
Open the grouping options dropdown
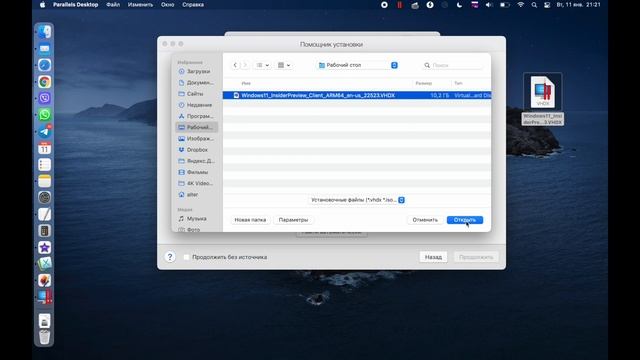pyautogui.click(x=284, y=65)
